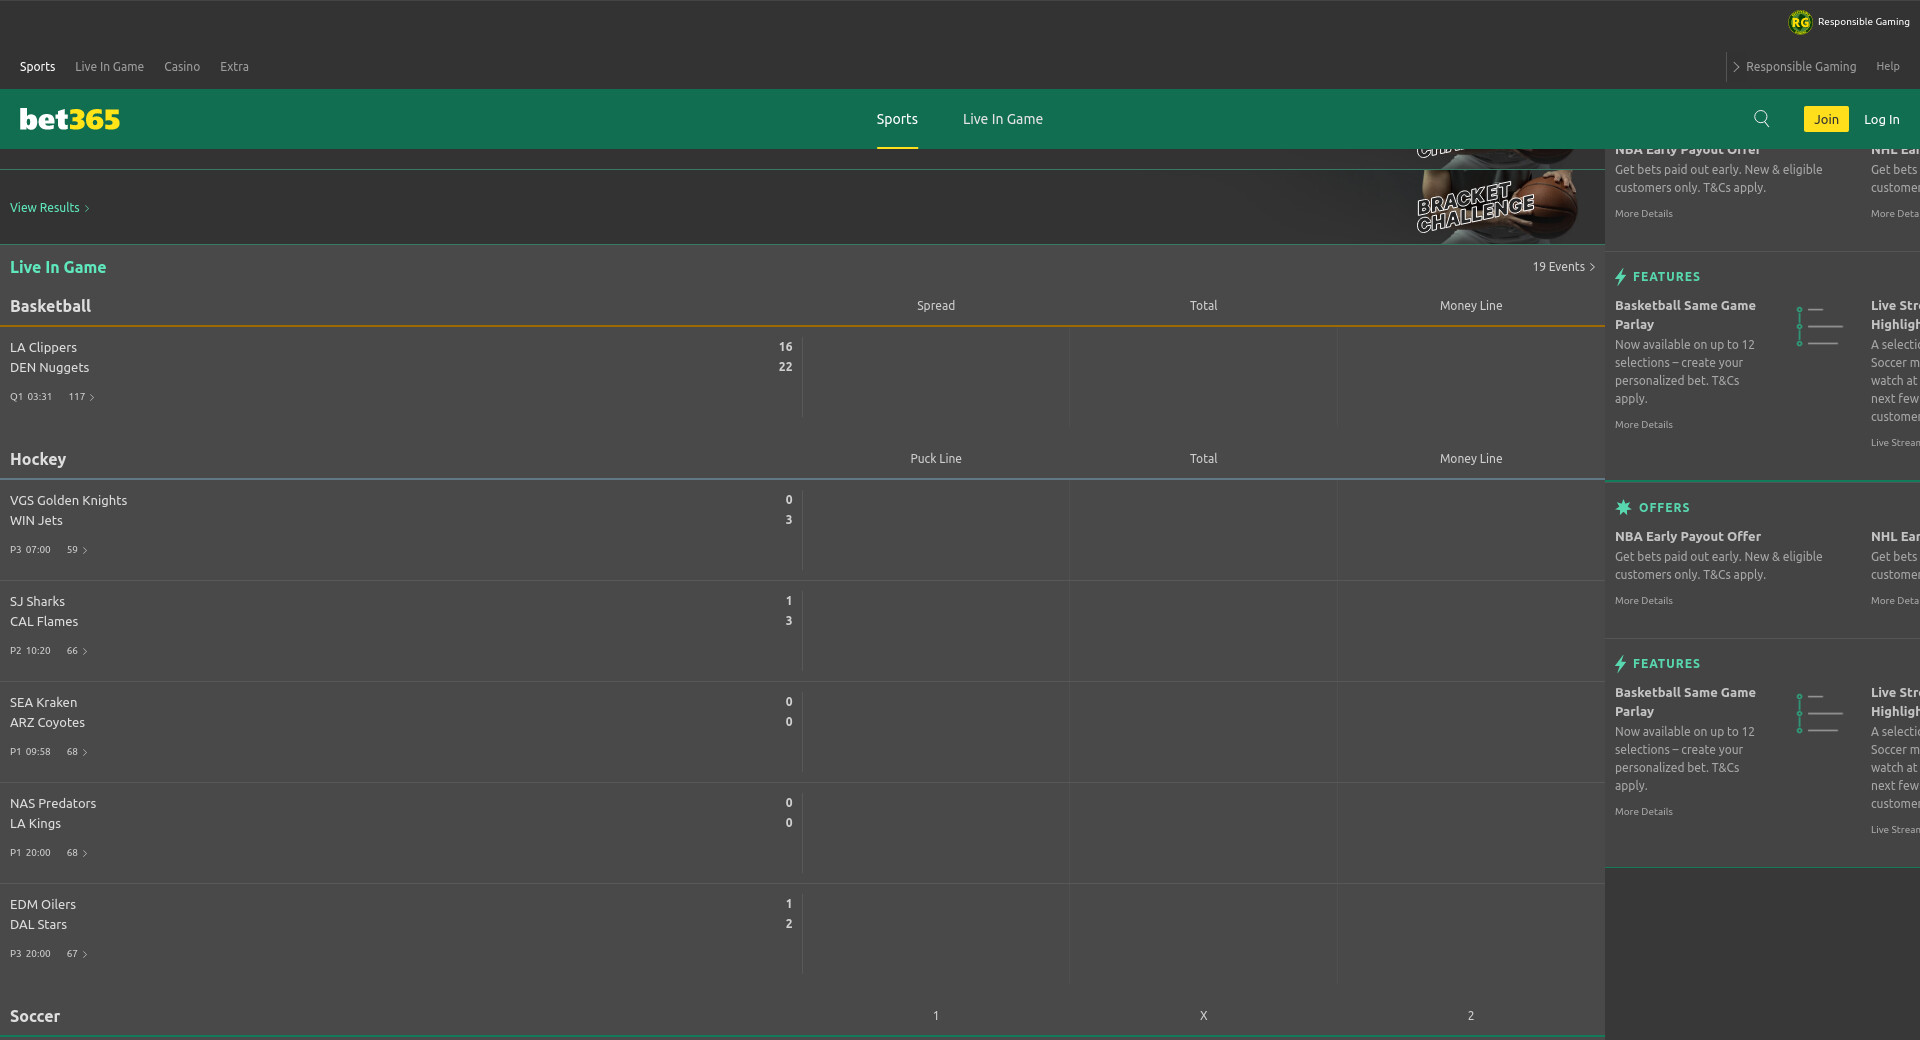Open More Details under NBA Early Payout Offer

coord(1643,601)
